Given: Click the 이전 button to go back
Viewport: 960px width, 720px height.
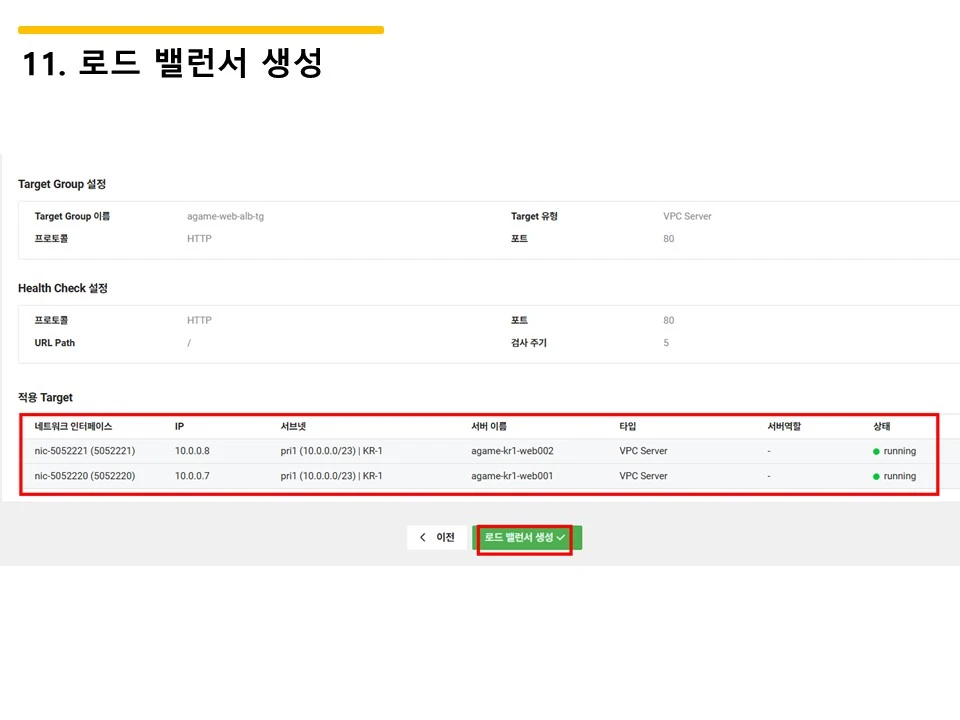Looking at the screenshot, I should 436,537.
